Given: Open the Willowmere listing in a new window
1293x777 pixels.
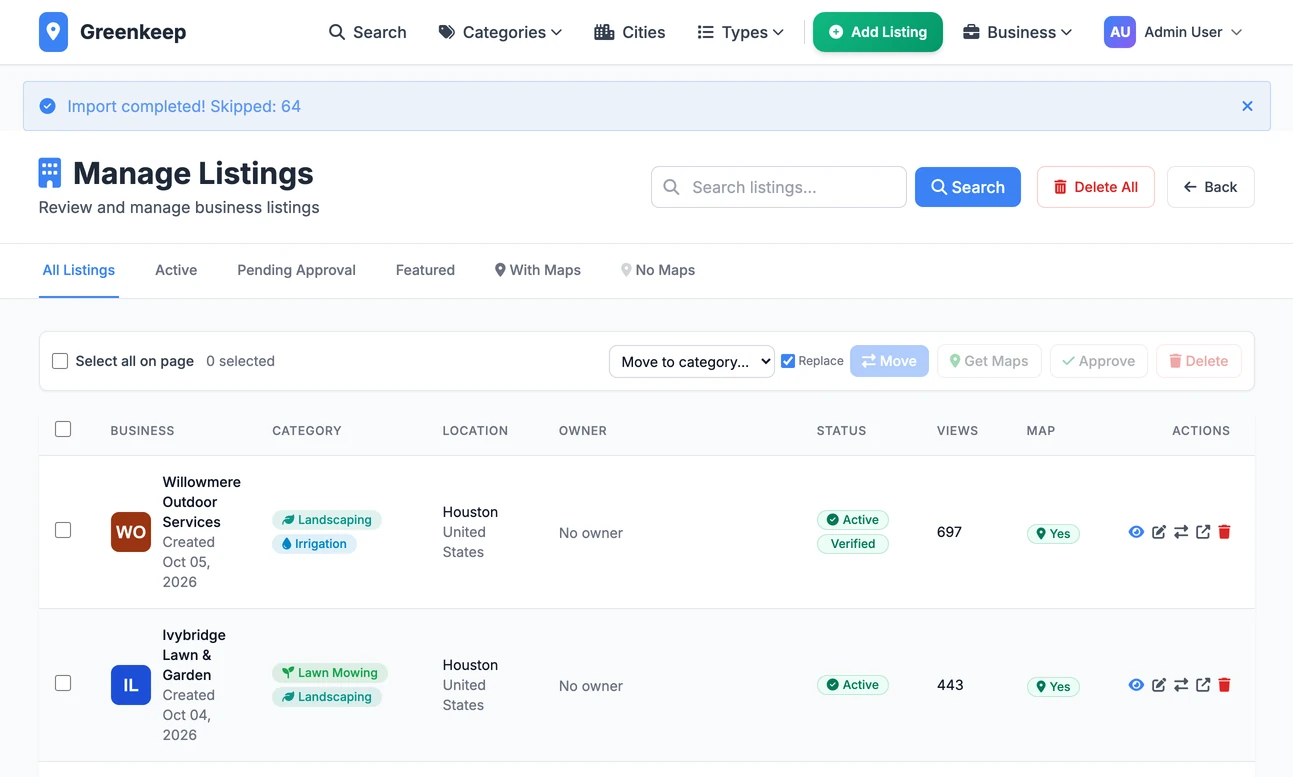Looking at the screenshot, I should click(1203, 532).
